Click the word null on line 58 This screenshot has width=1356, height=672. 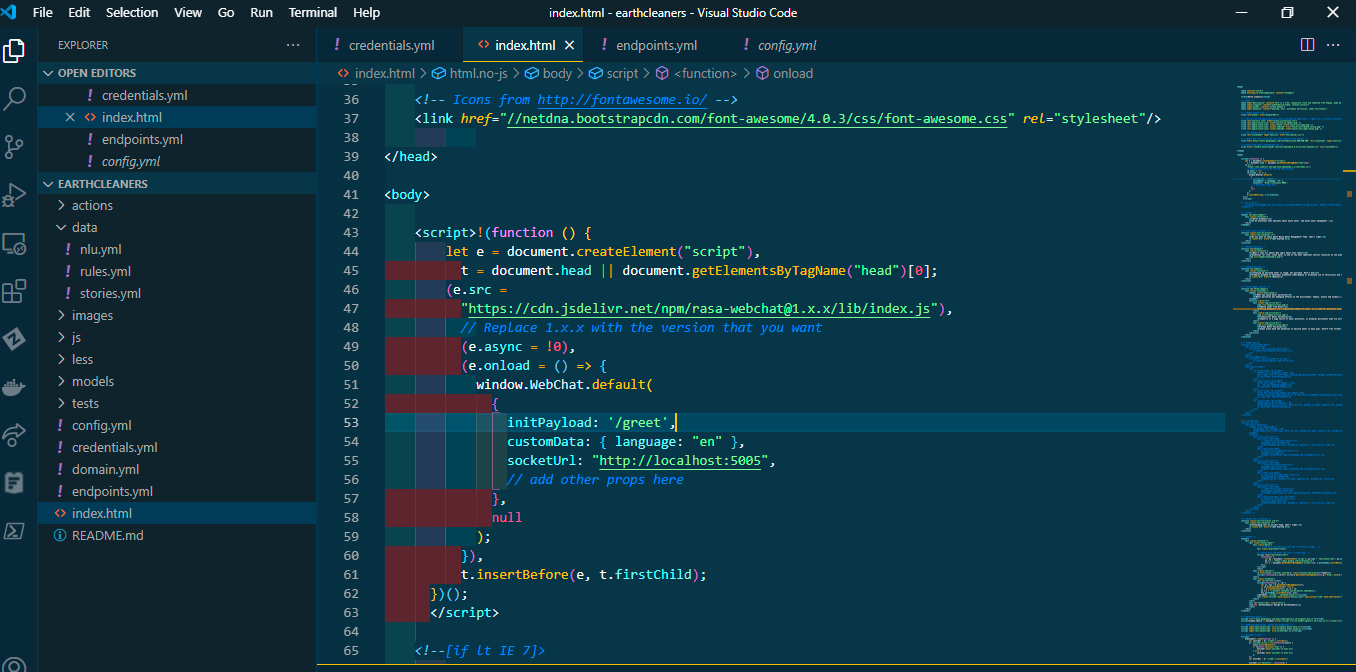[507, 517]
